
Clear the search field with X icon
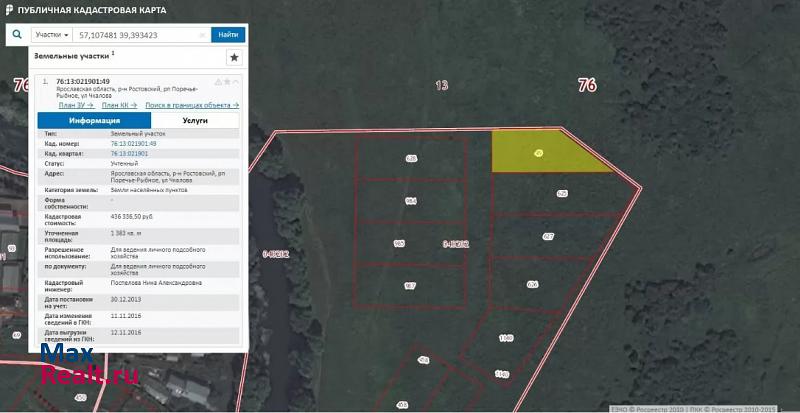[x=202, y=34]
